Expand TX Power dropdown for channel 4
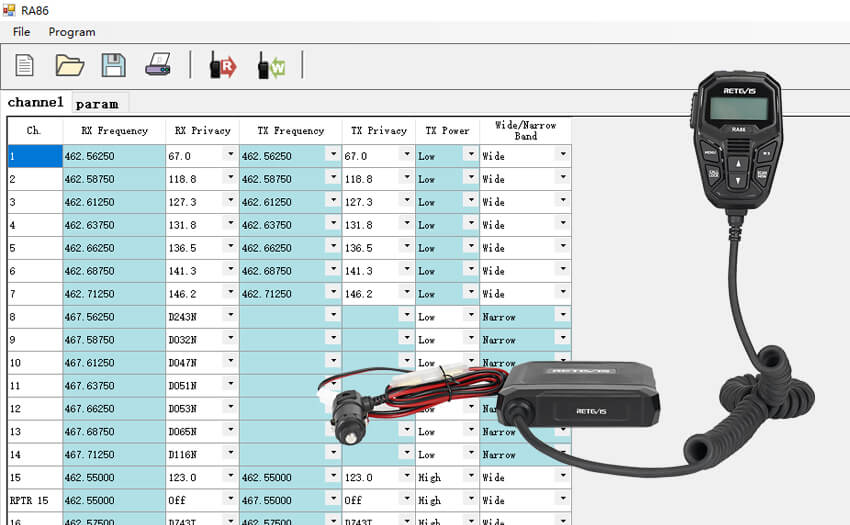850x525 pixels. pyautogui.click(x=471, y=223)
